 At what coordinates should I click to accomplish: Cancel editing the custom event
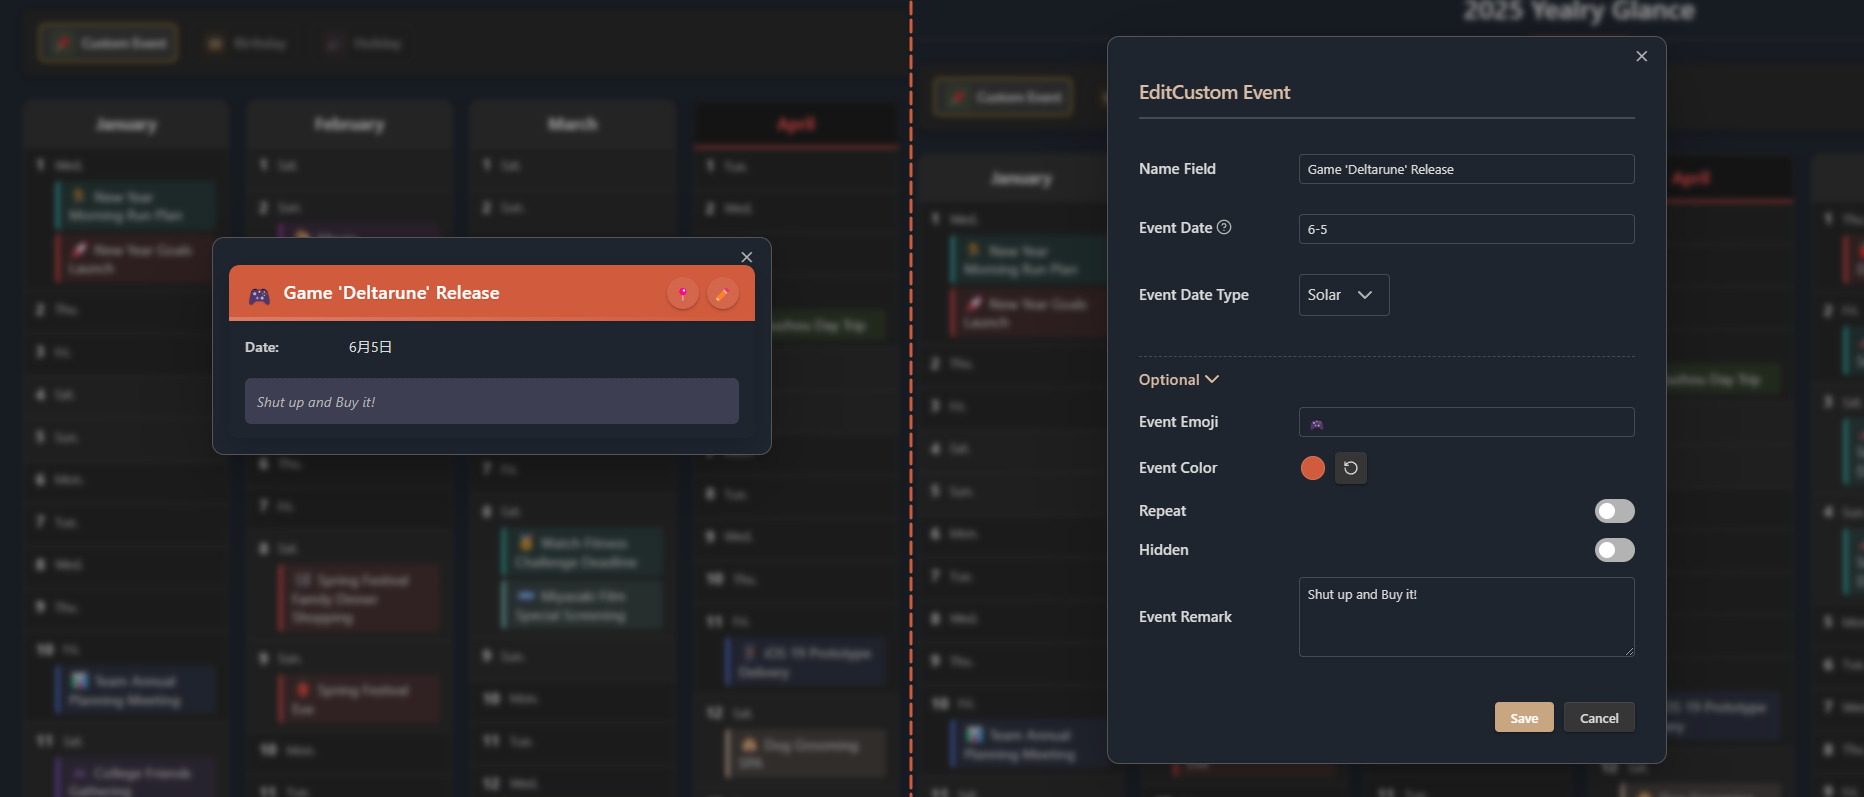(x=1599, y=717)
